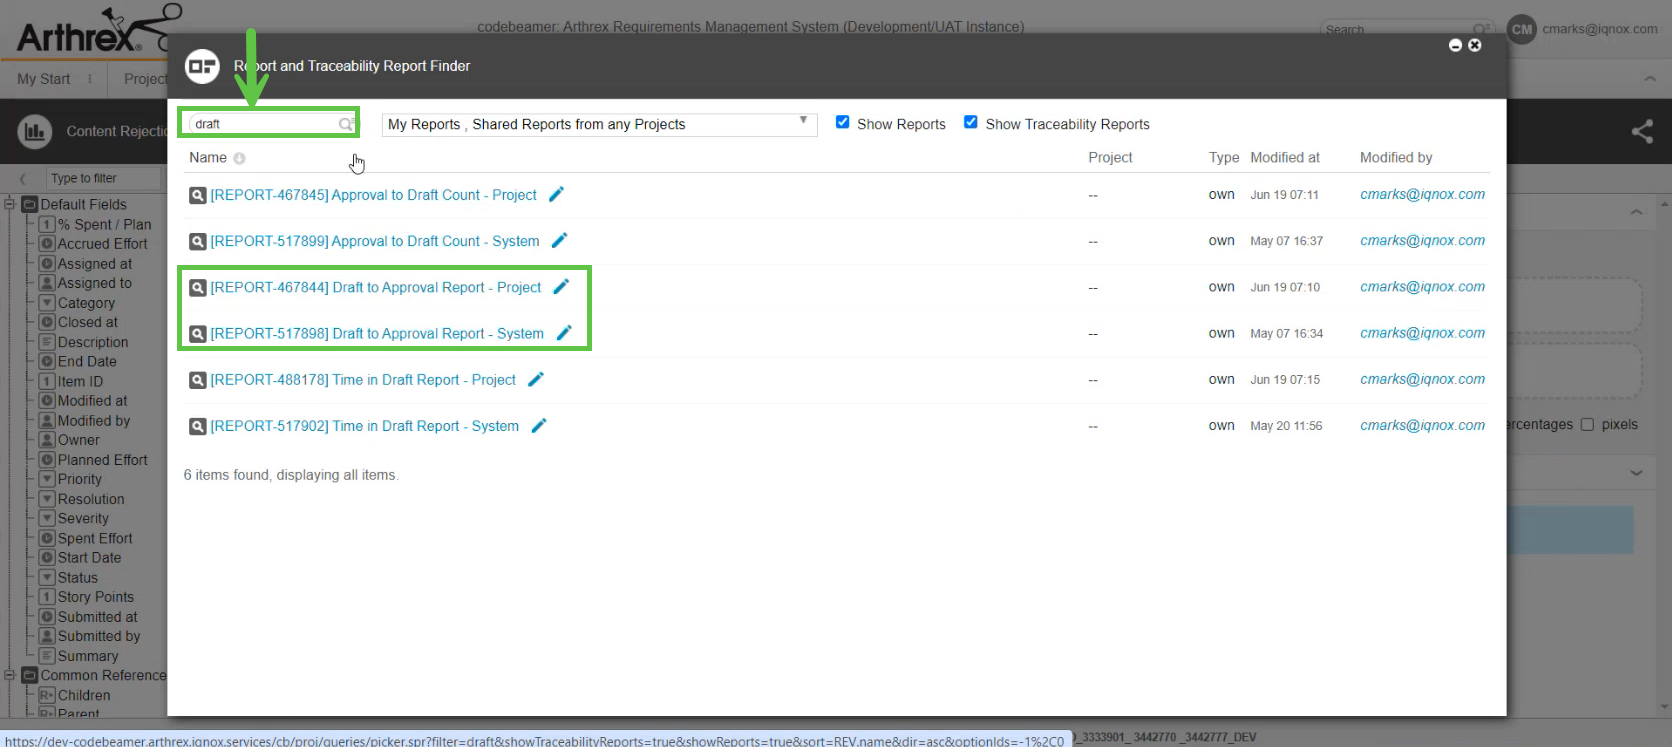Minimize the Report Finder dialog
The width and height of the screenshot is (1672, 747).
click(x=1455, y=45)
